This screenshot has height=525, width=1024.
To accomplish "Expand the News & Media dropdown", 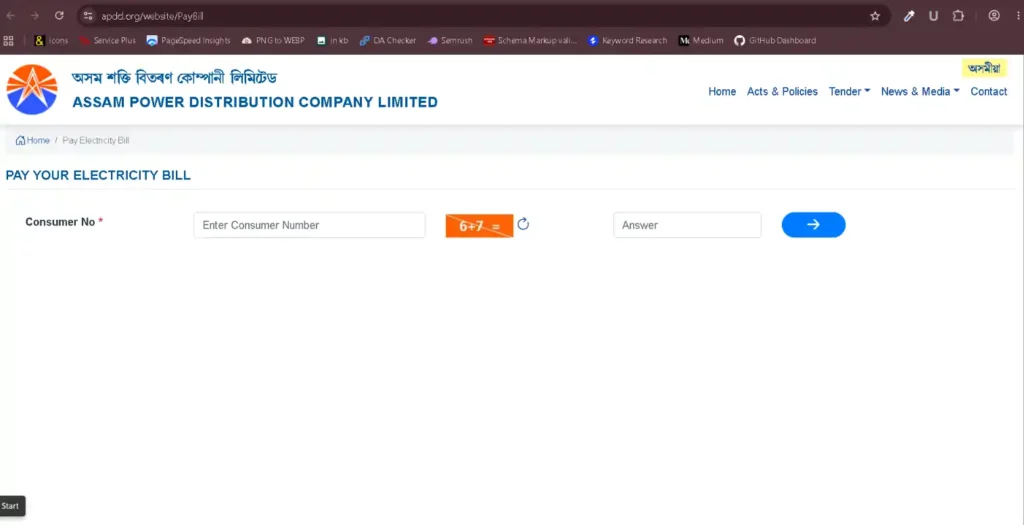I will pyautogui.click(x=920, y=91).
